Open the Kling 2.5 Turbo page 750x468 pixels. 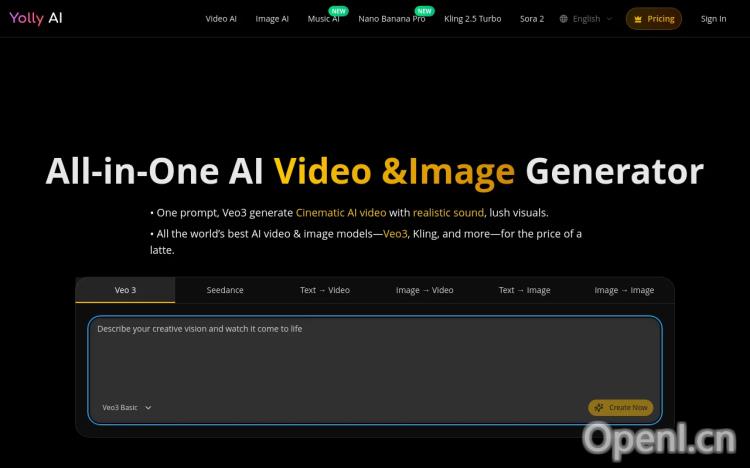click(x=473, y=19)
